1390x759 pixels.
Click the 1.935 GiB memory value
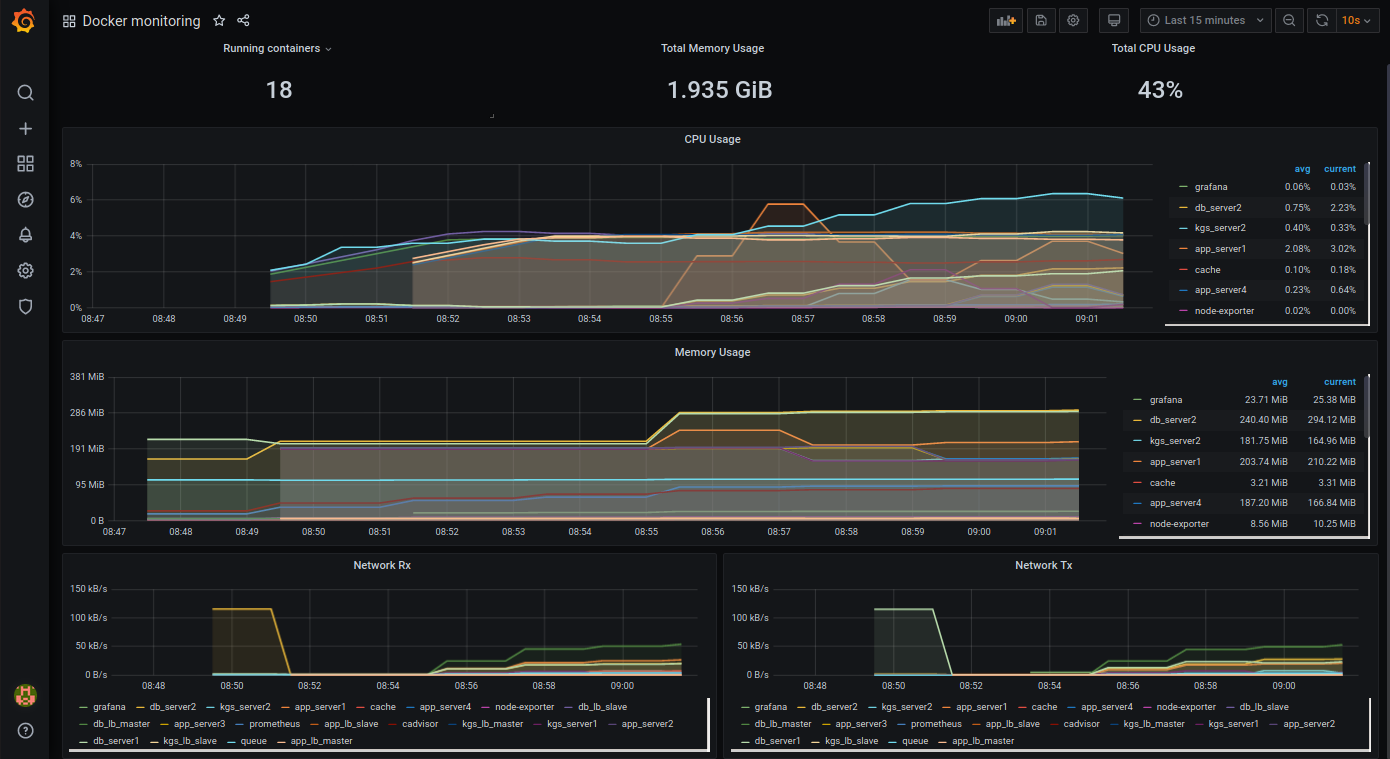click(x=719, y=90)
